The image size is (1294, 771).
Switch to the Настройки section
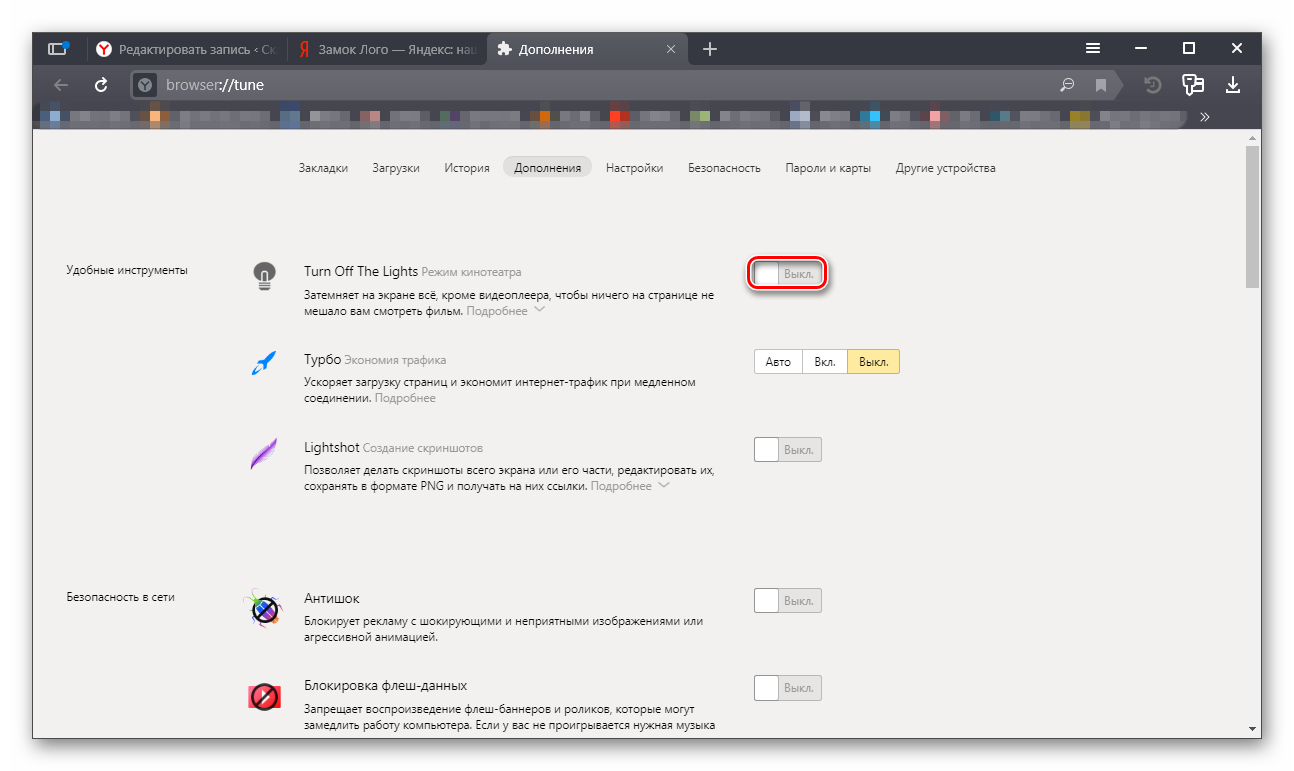point(634,168)
